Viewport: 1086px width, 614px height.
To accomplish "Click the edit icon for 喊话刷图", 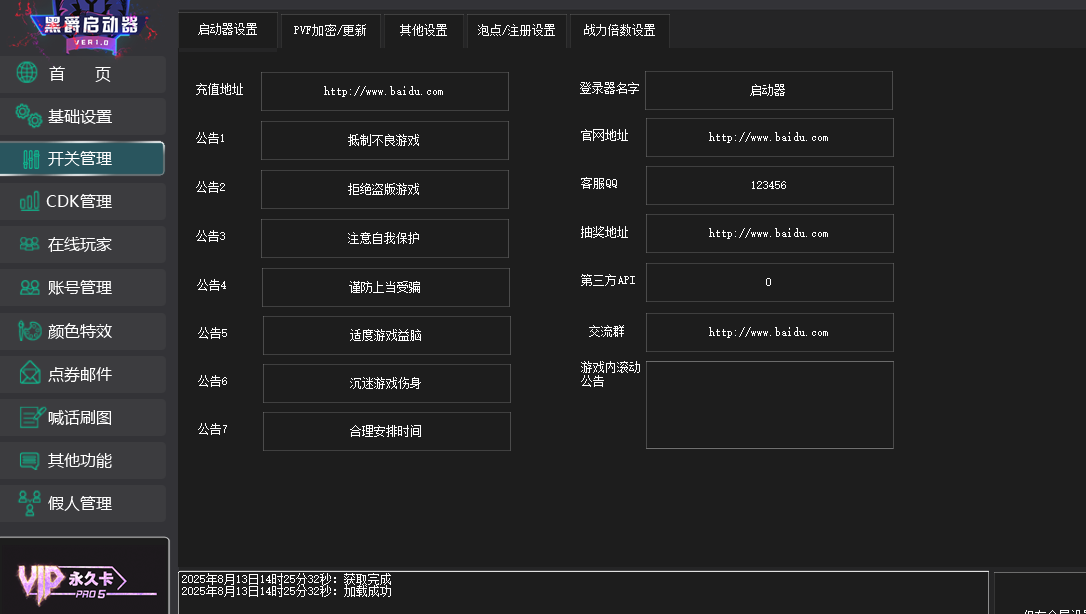I will click(32, 417).
